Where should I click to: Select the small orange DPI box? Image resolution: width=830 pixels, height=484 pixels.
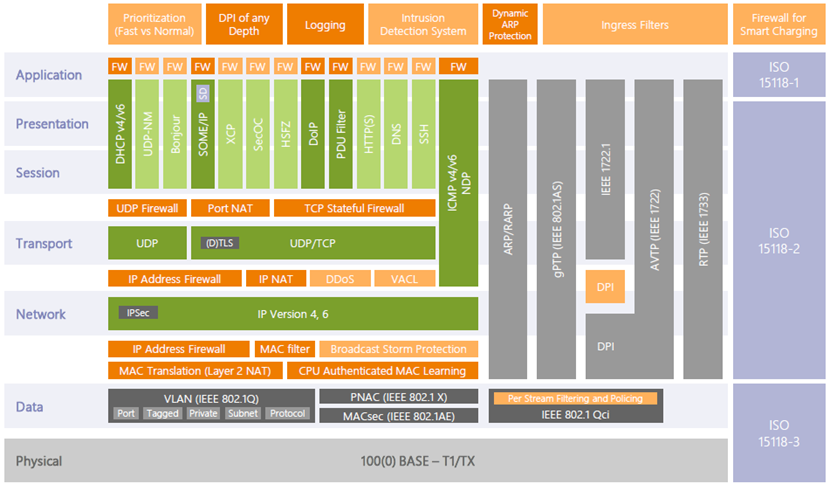[605, 287]
